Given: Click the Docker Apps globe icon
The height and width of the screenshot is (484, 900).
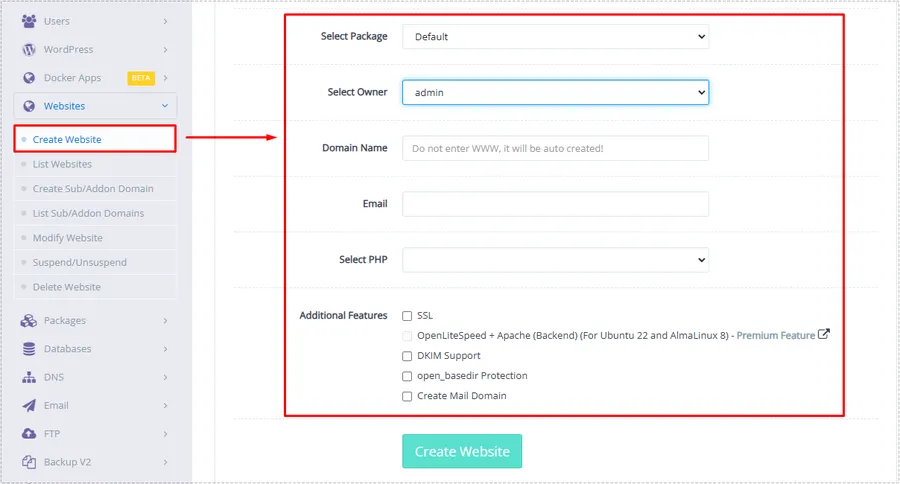Looking at the screenshot, I should click(x=28, y=78).
